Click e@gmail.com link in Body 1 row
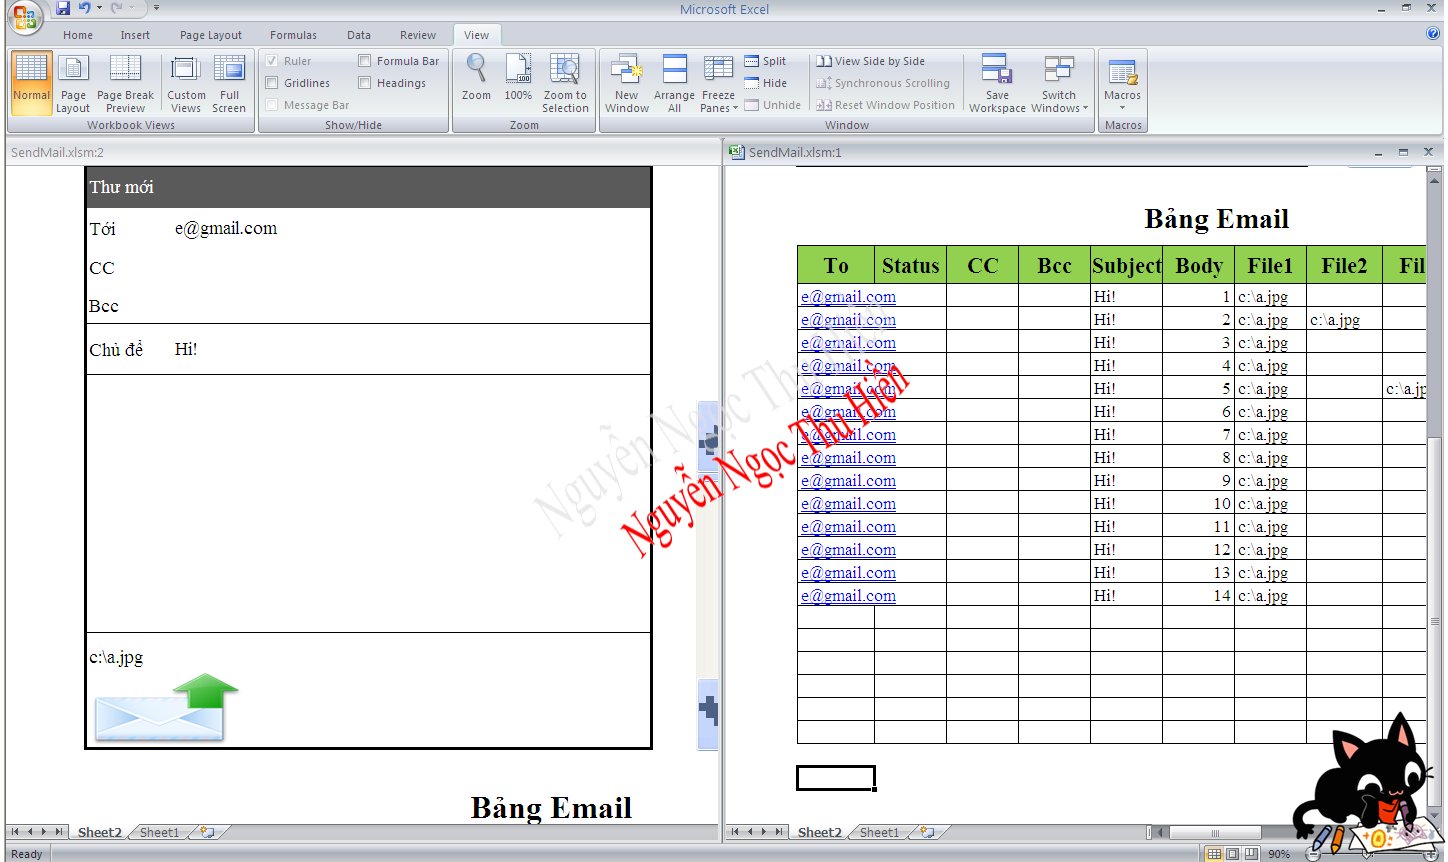Image resolution: width=1448 pixels, height=862 pixels. [848, 297]
